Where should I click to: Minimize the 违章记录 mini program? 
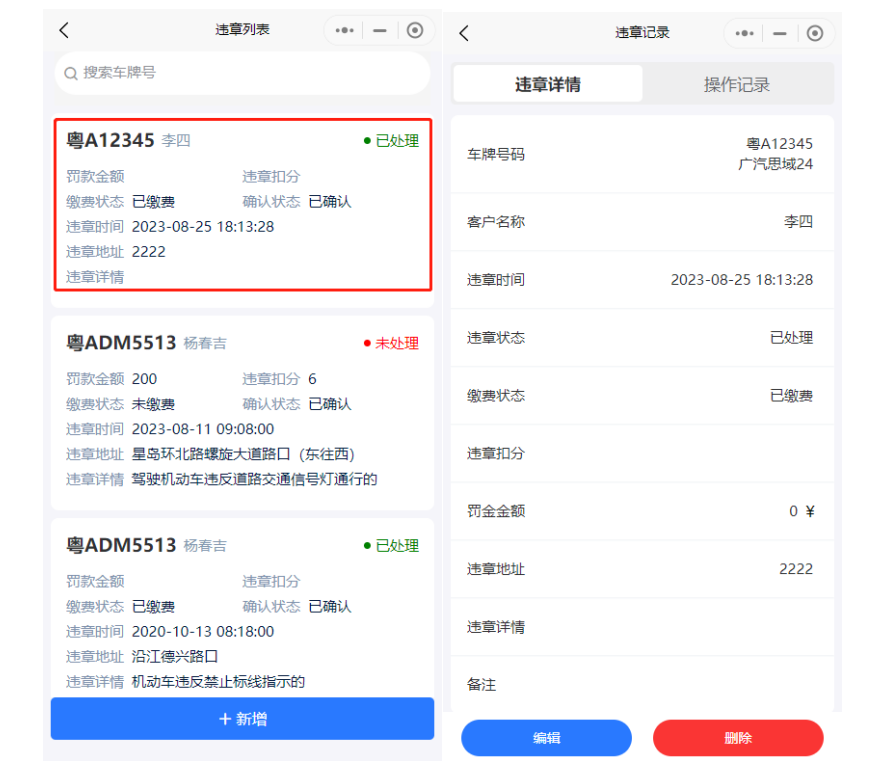point(780,33)
